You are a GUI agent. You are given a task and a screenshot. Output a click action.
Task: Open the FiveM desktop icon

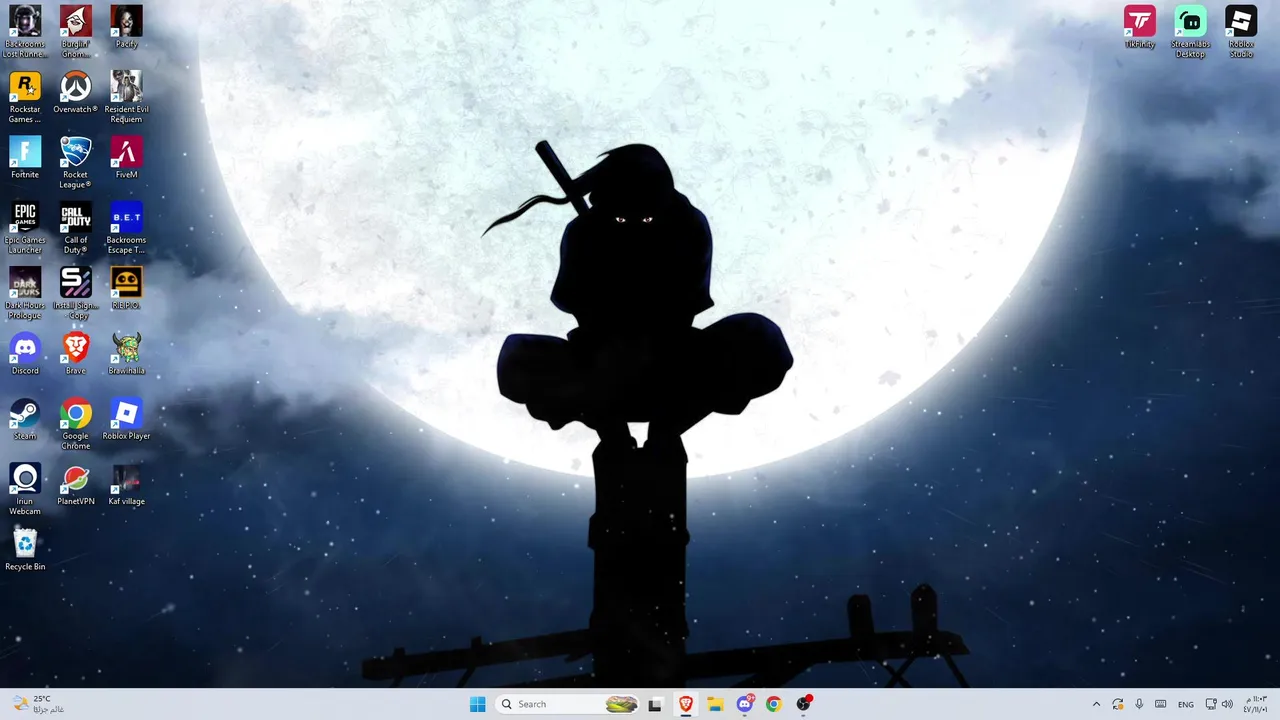pos(126,158)
